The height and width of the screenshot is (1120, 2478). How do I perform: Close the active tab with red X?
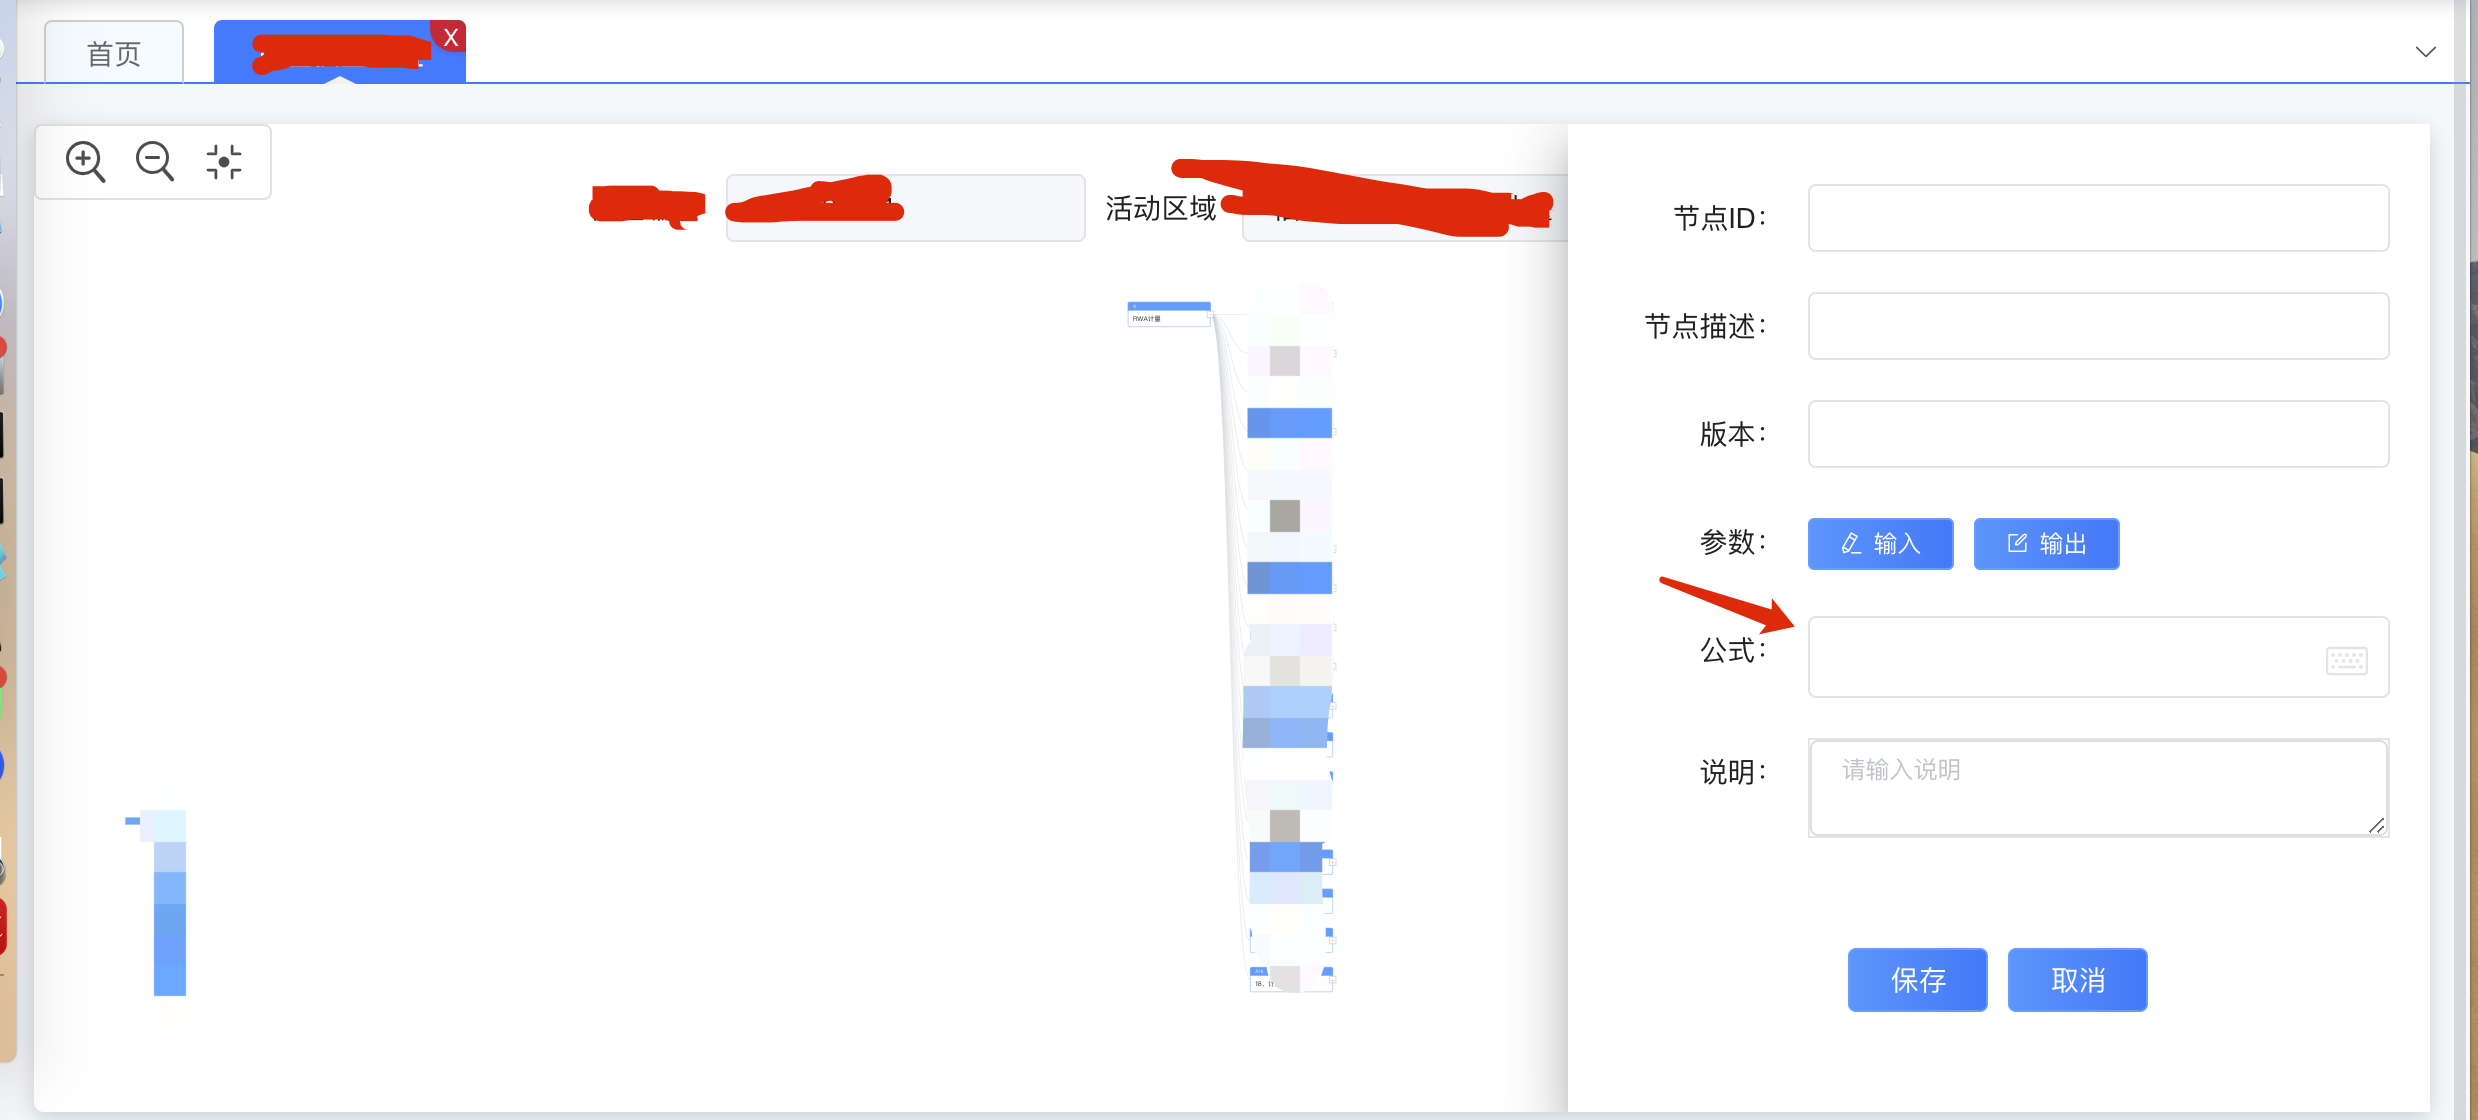tap(451, 37)
